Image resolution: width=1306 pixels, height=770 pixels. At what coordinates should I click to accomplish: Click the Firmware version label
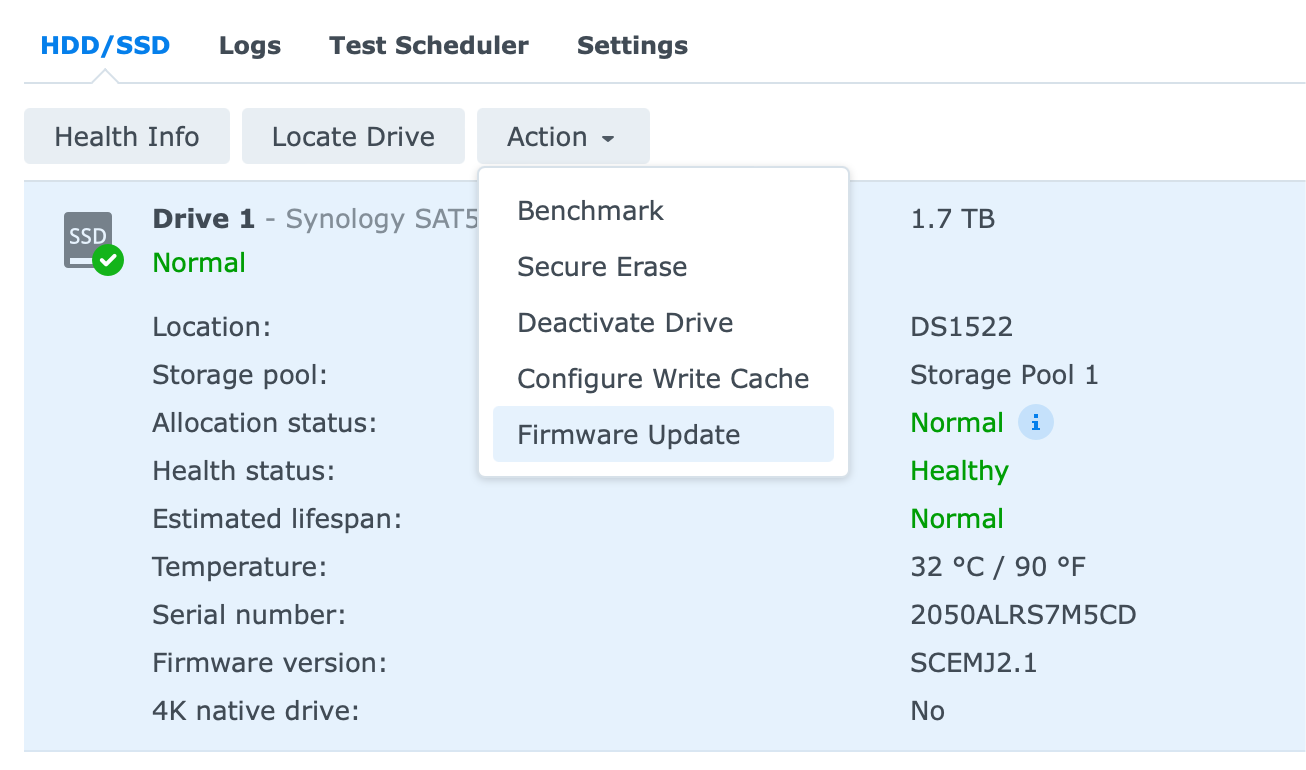(269, 663)
